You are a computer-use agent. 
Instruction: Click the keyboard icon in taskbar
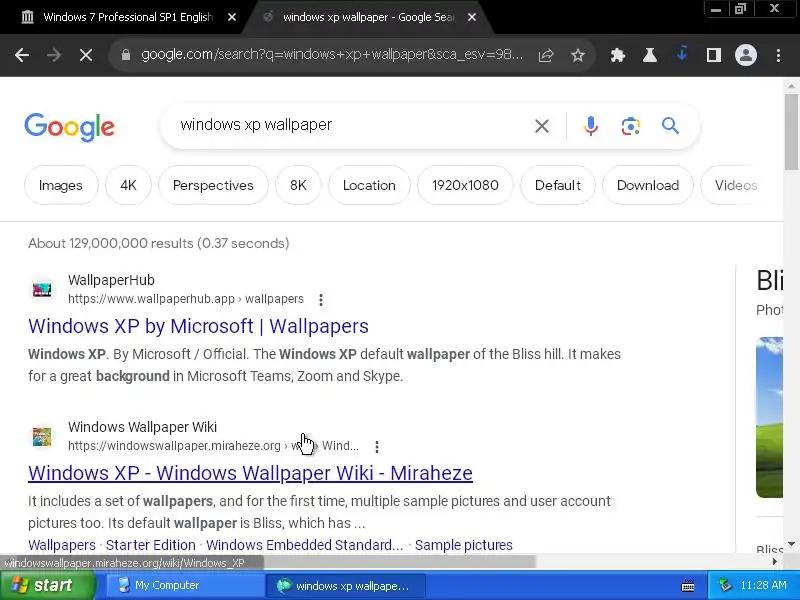(688, 586)
